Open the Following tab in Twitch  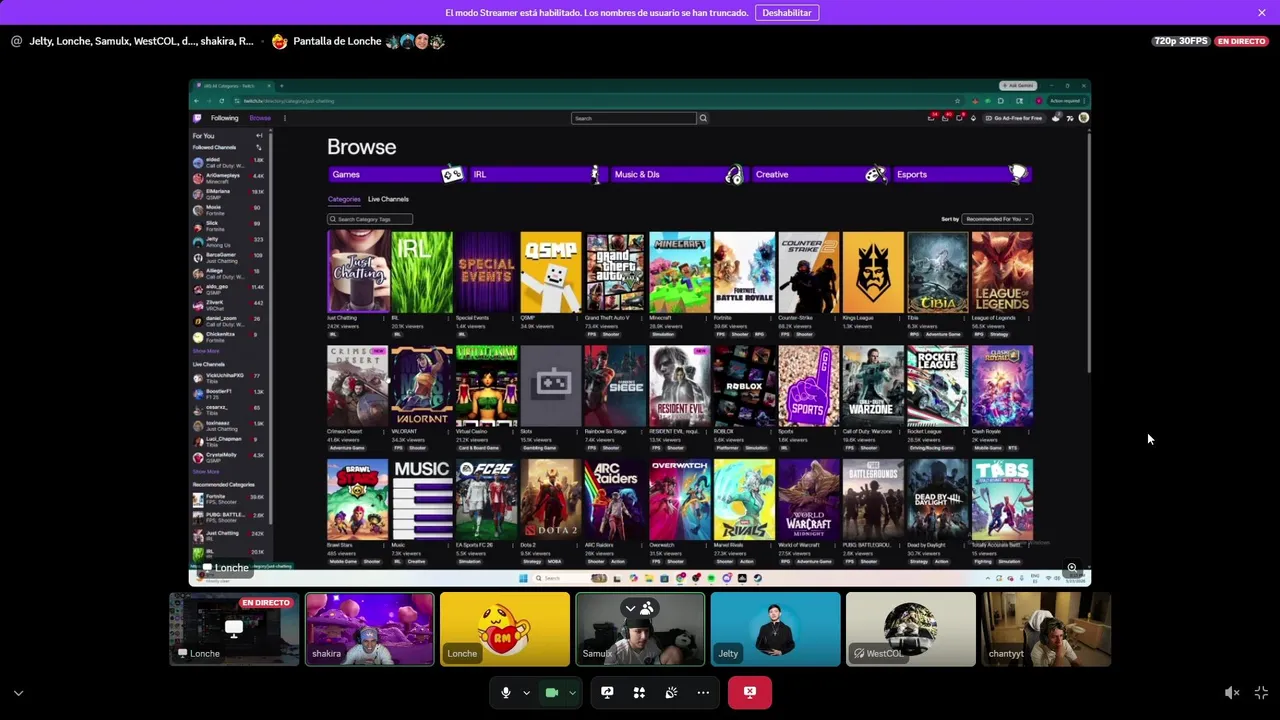[x=224, y=118]
